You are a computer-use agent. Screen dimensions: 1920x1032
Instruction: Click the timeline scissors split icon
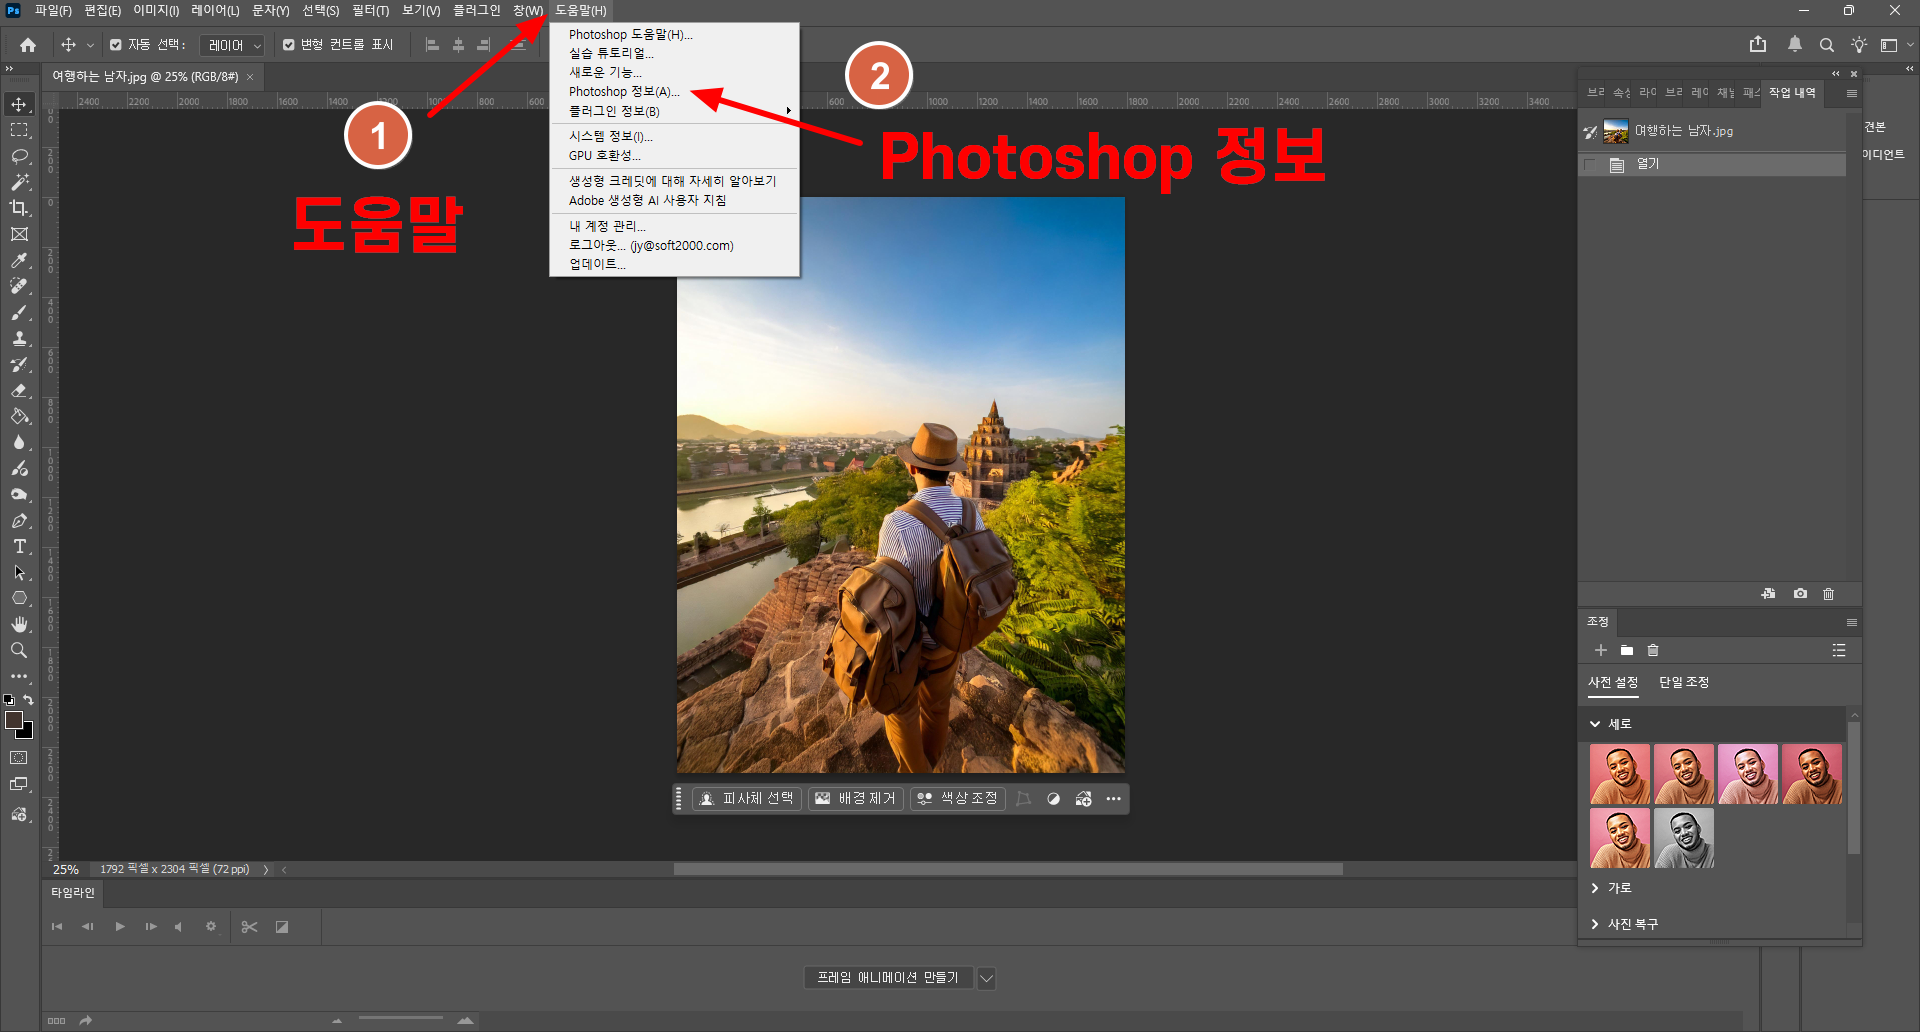[250, 927]
